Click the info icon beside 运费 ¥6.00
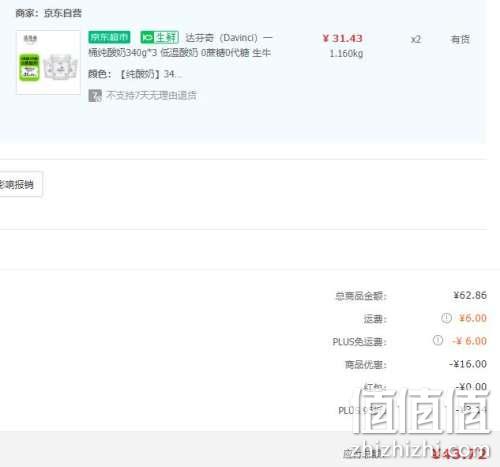 (446, 318)
